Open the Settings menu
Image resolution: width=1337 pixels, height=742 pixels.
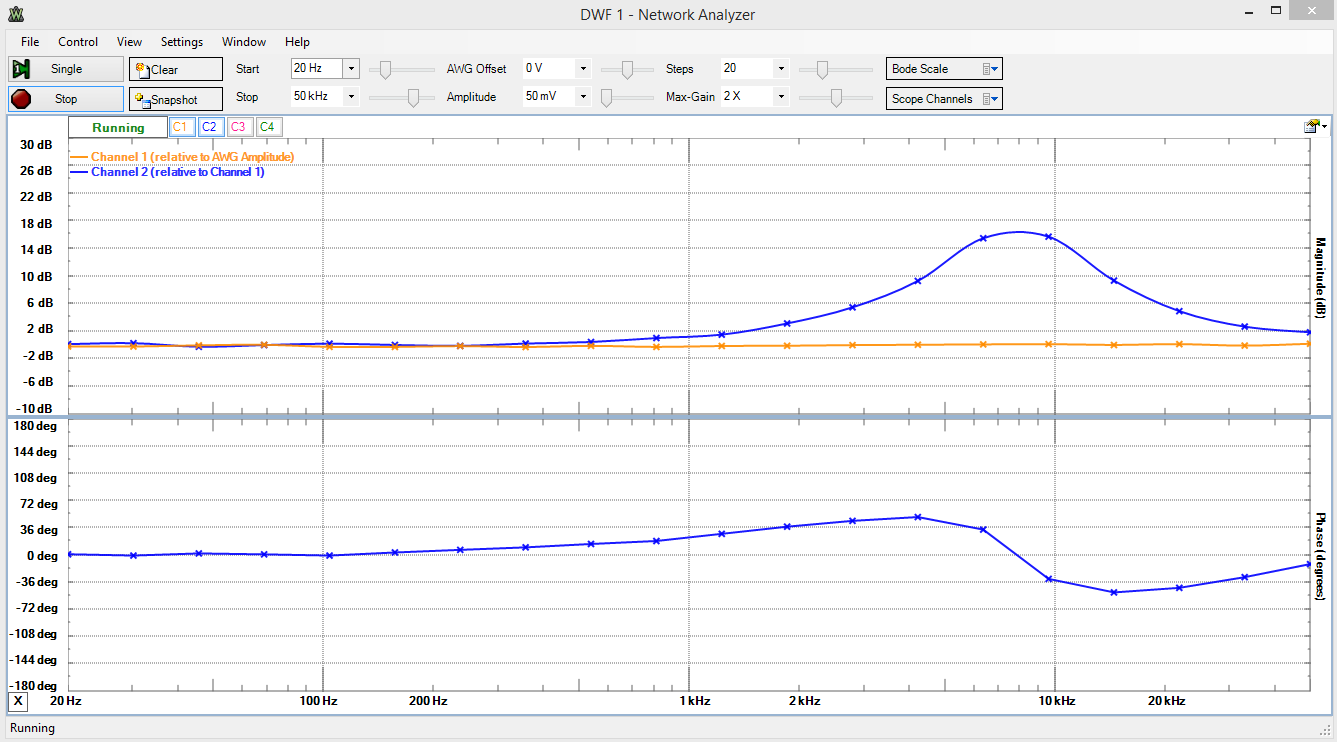tap(182, 42)
